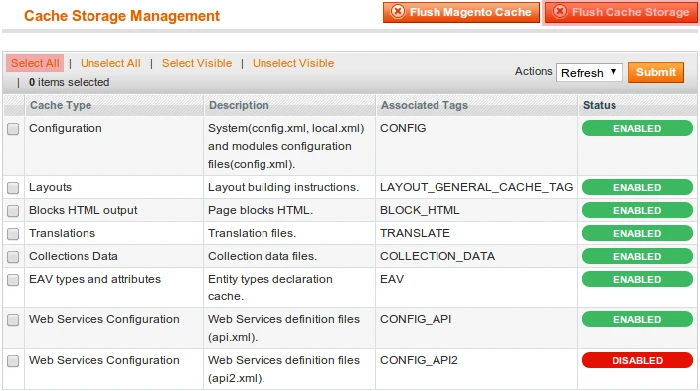700x391 pixels.
Task: Click the DISABLED status badge for CONFIG_API2
Action: click(637, 360)
